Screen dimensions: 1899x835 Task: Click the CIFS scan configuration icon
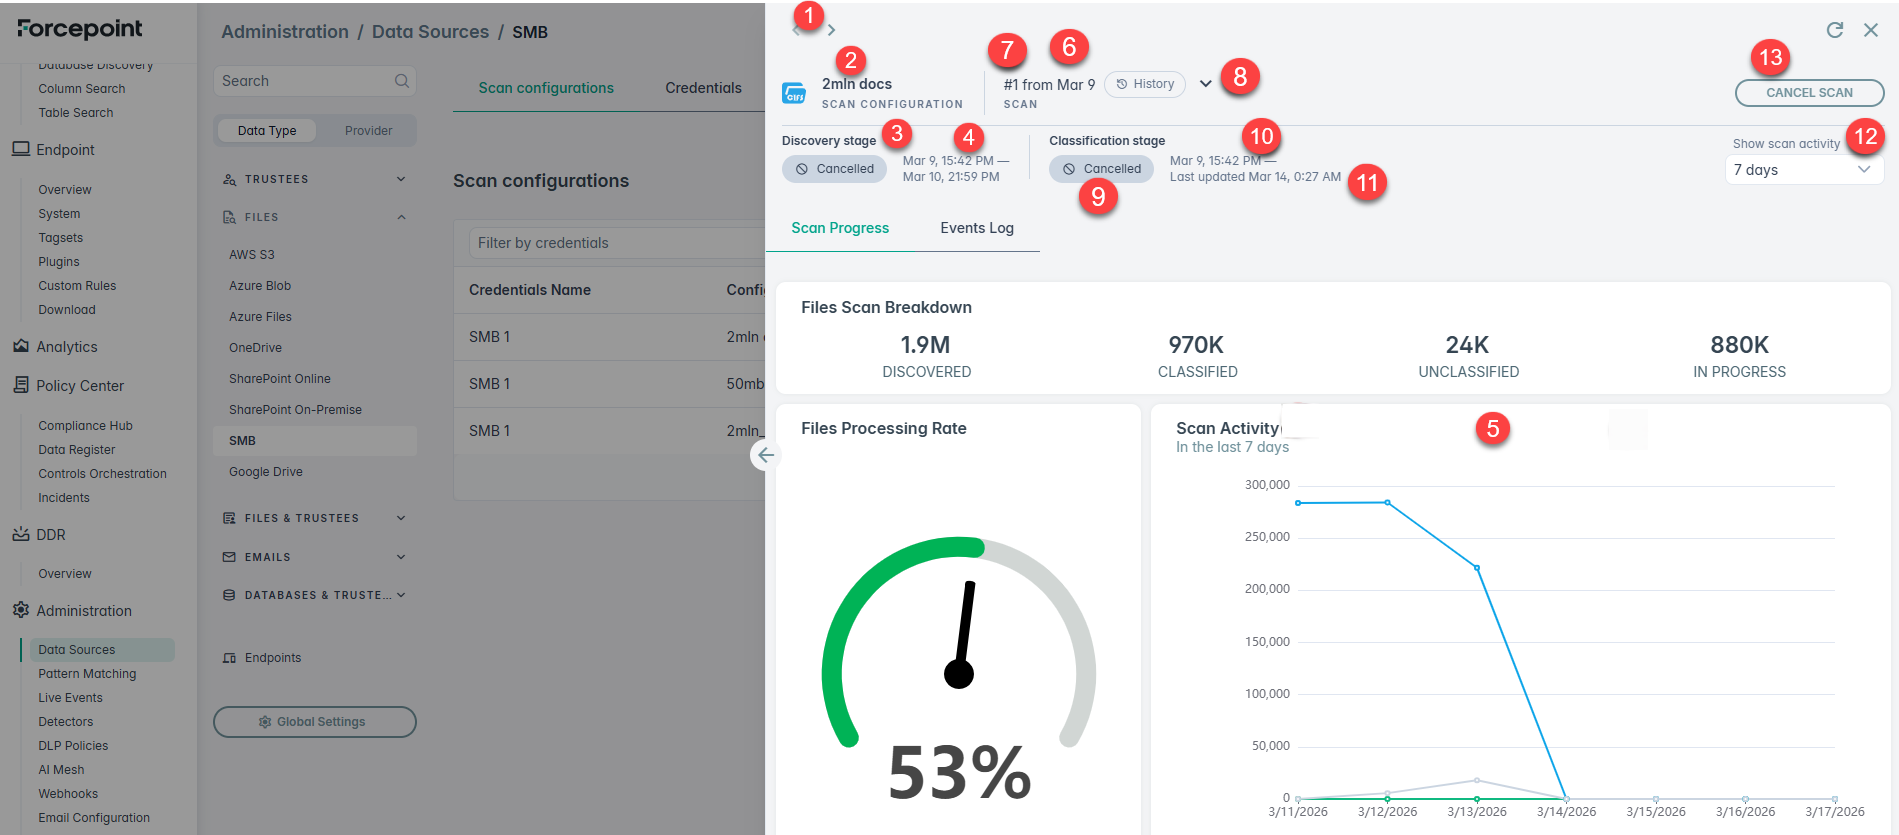[794, 93]
